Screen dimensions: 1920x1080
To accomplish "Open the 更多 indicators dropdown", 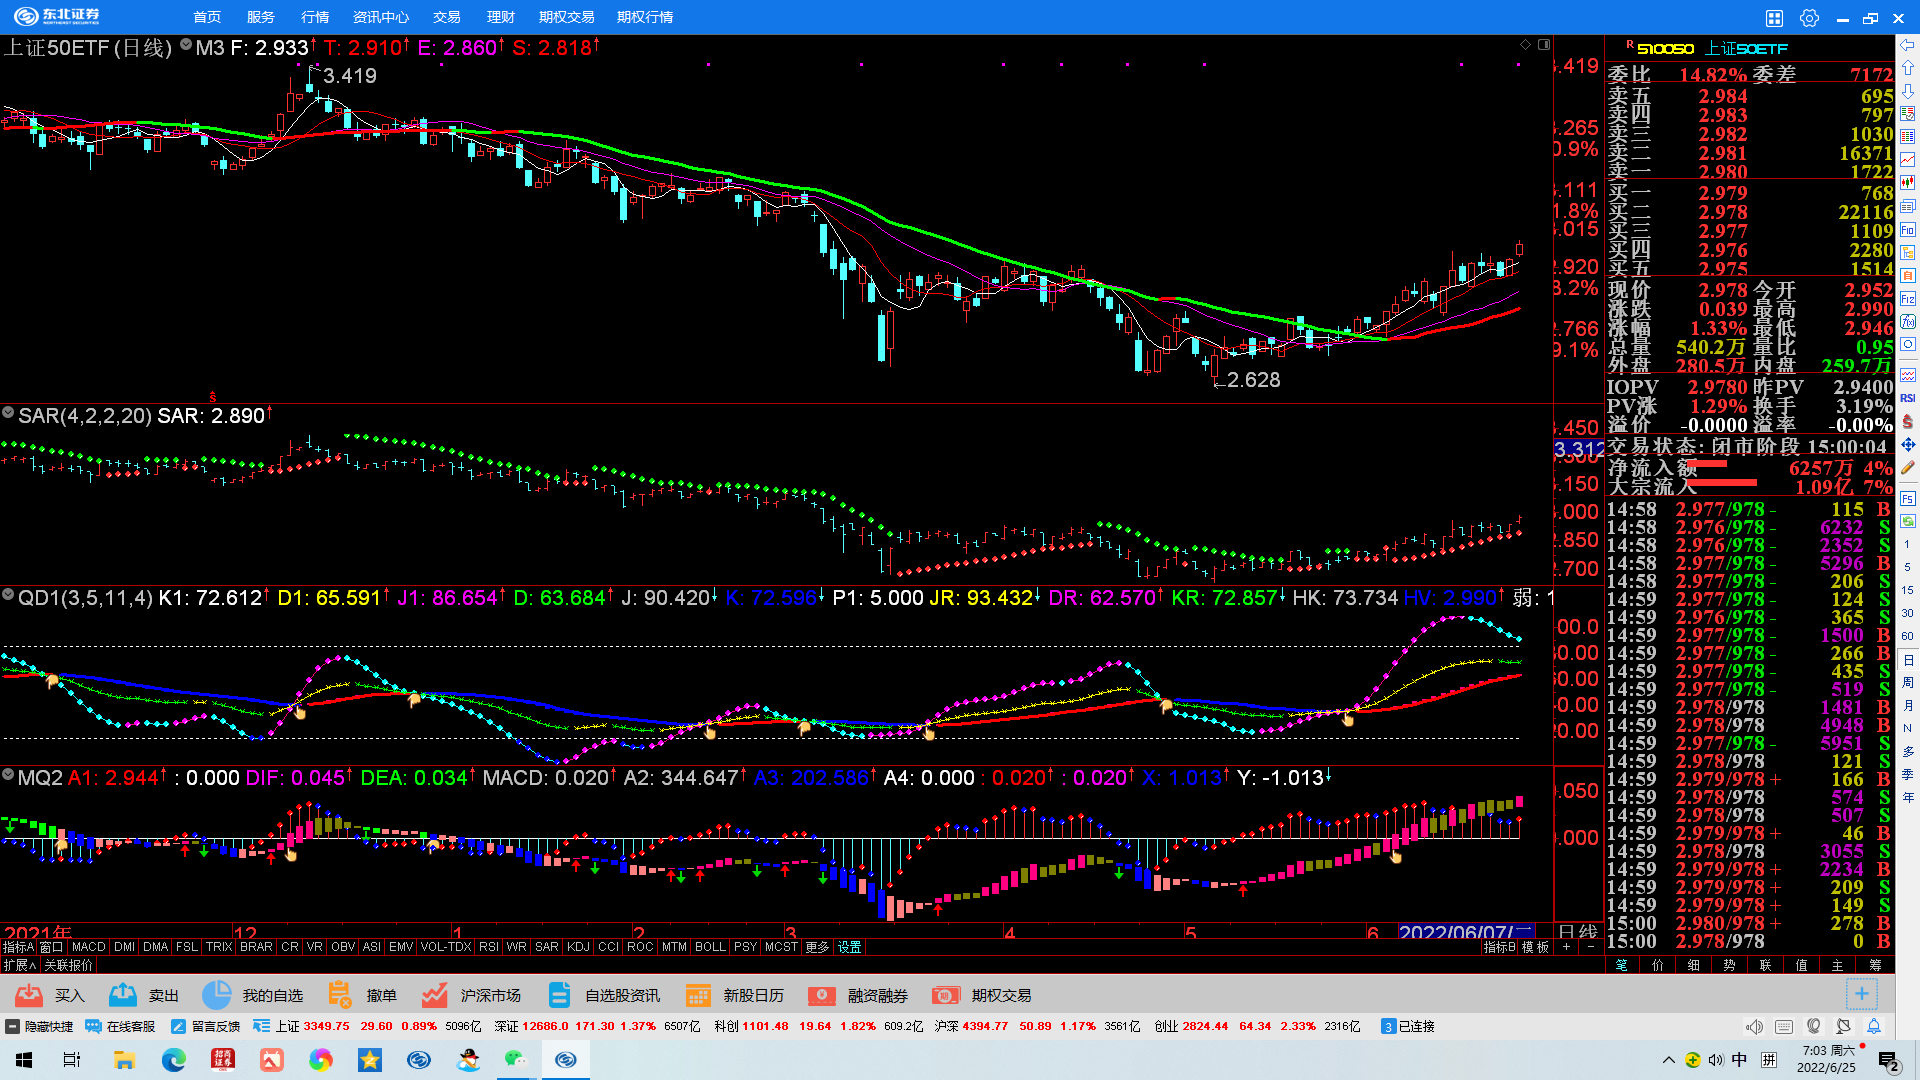I will (x=817, y=947).
